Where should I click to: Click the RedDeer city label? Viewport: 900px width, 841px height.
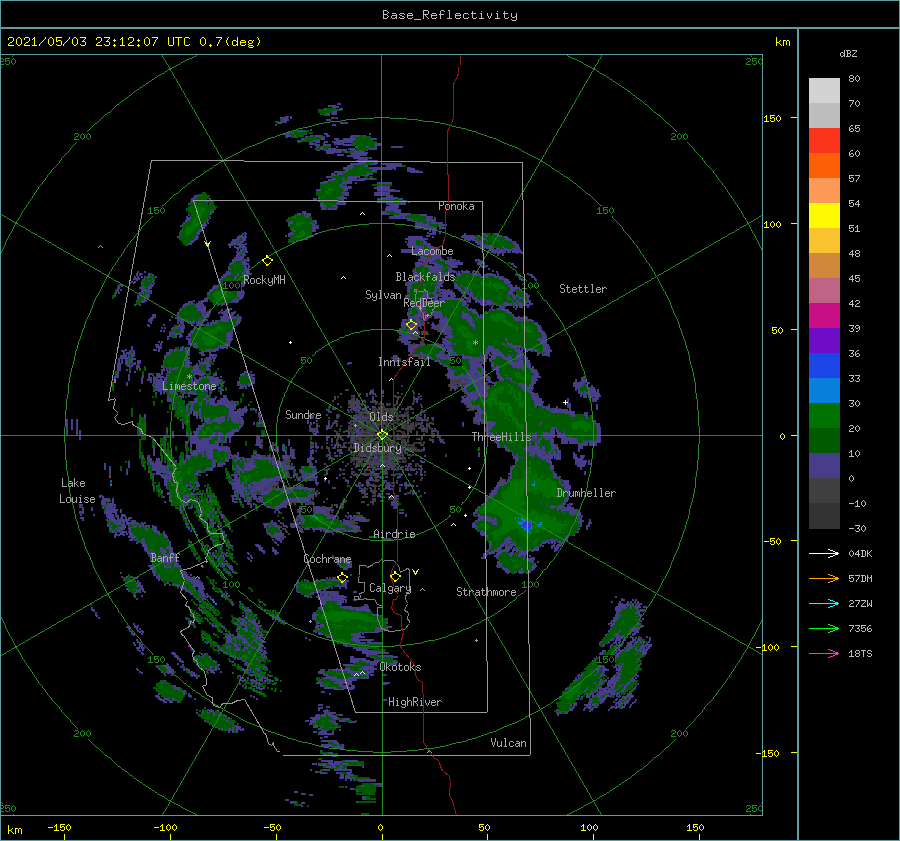pos(424,303)
